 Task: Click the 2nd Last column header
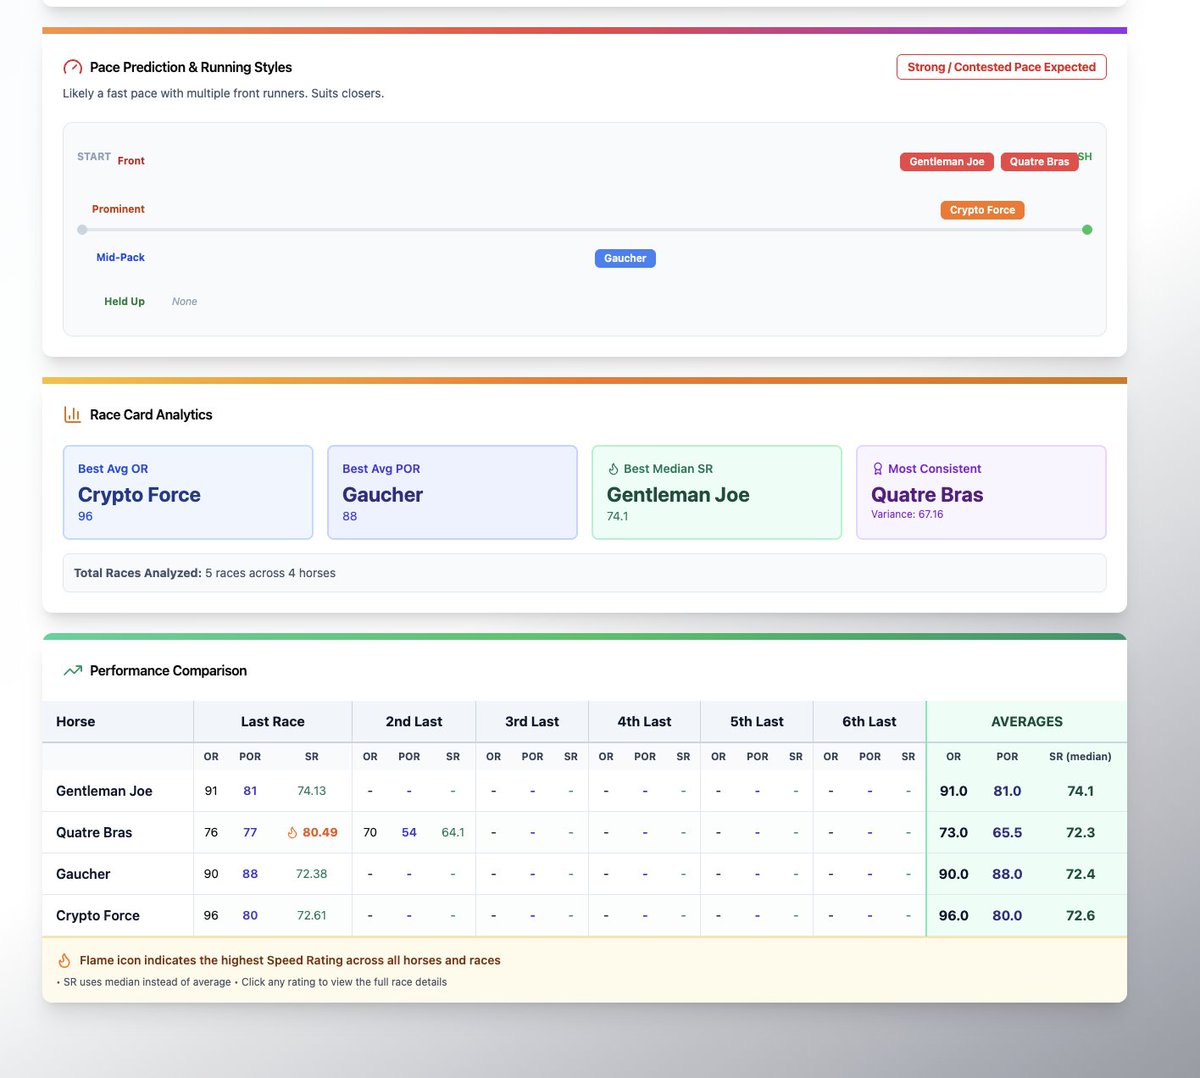tap(414, 721)
